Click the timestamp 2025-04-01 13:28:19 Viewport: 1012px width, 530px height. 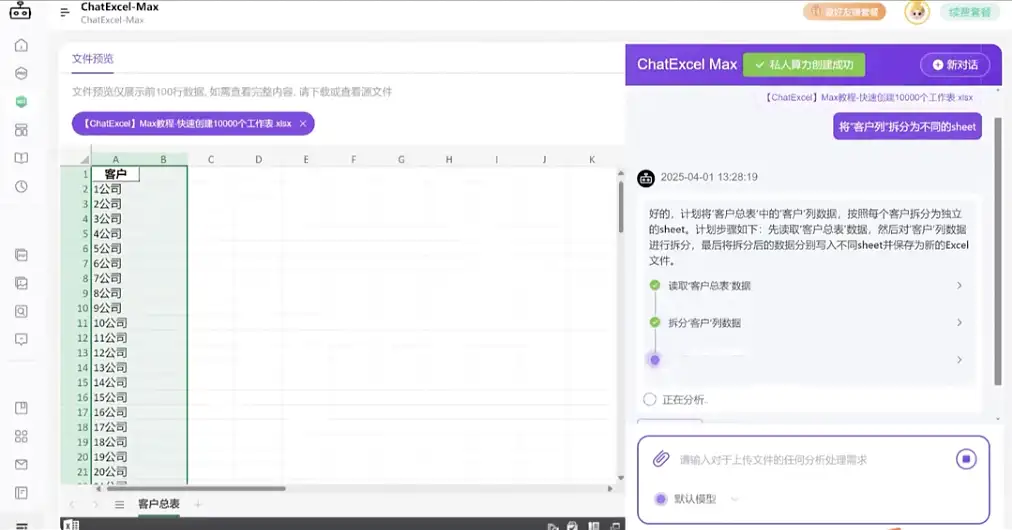pos(709,177)
